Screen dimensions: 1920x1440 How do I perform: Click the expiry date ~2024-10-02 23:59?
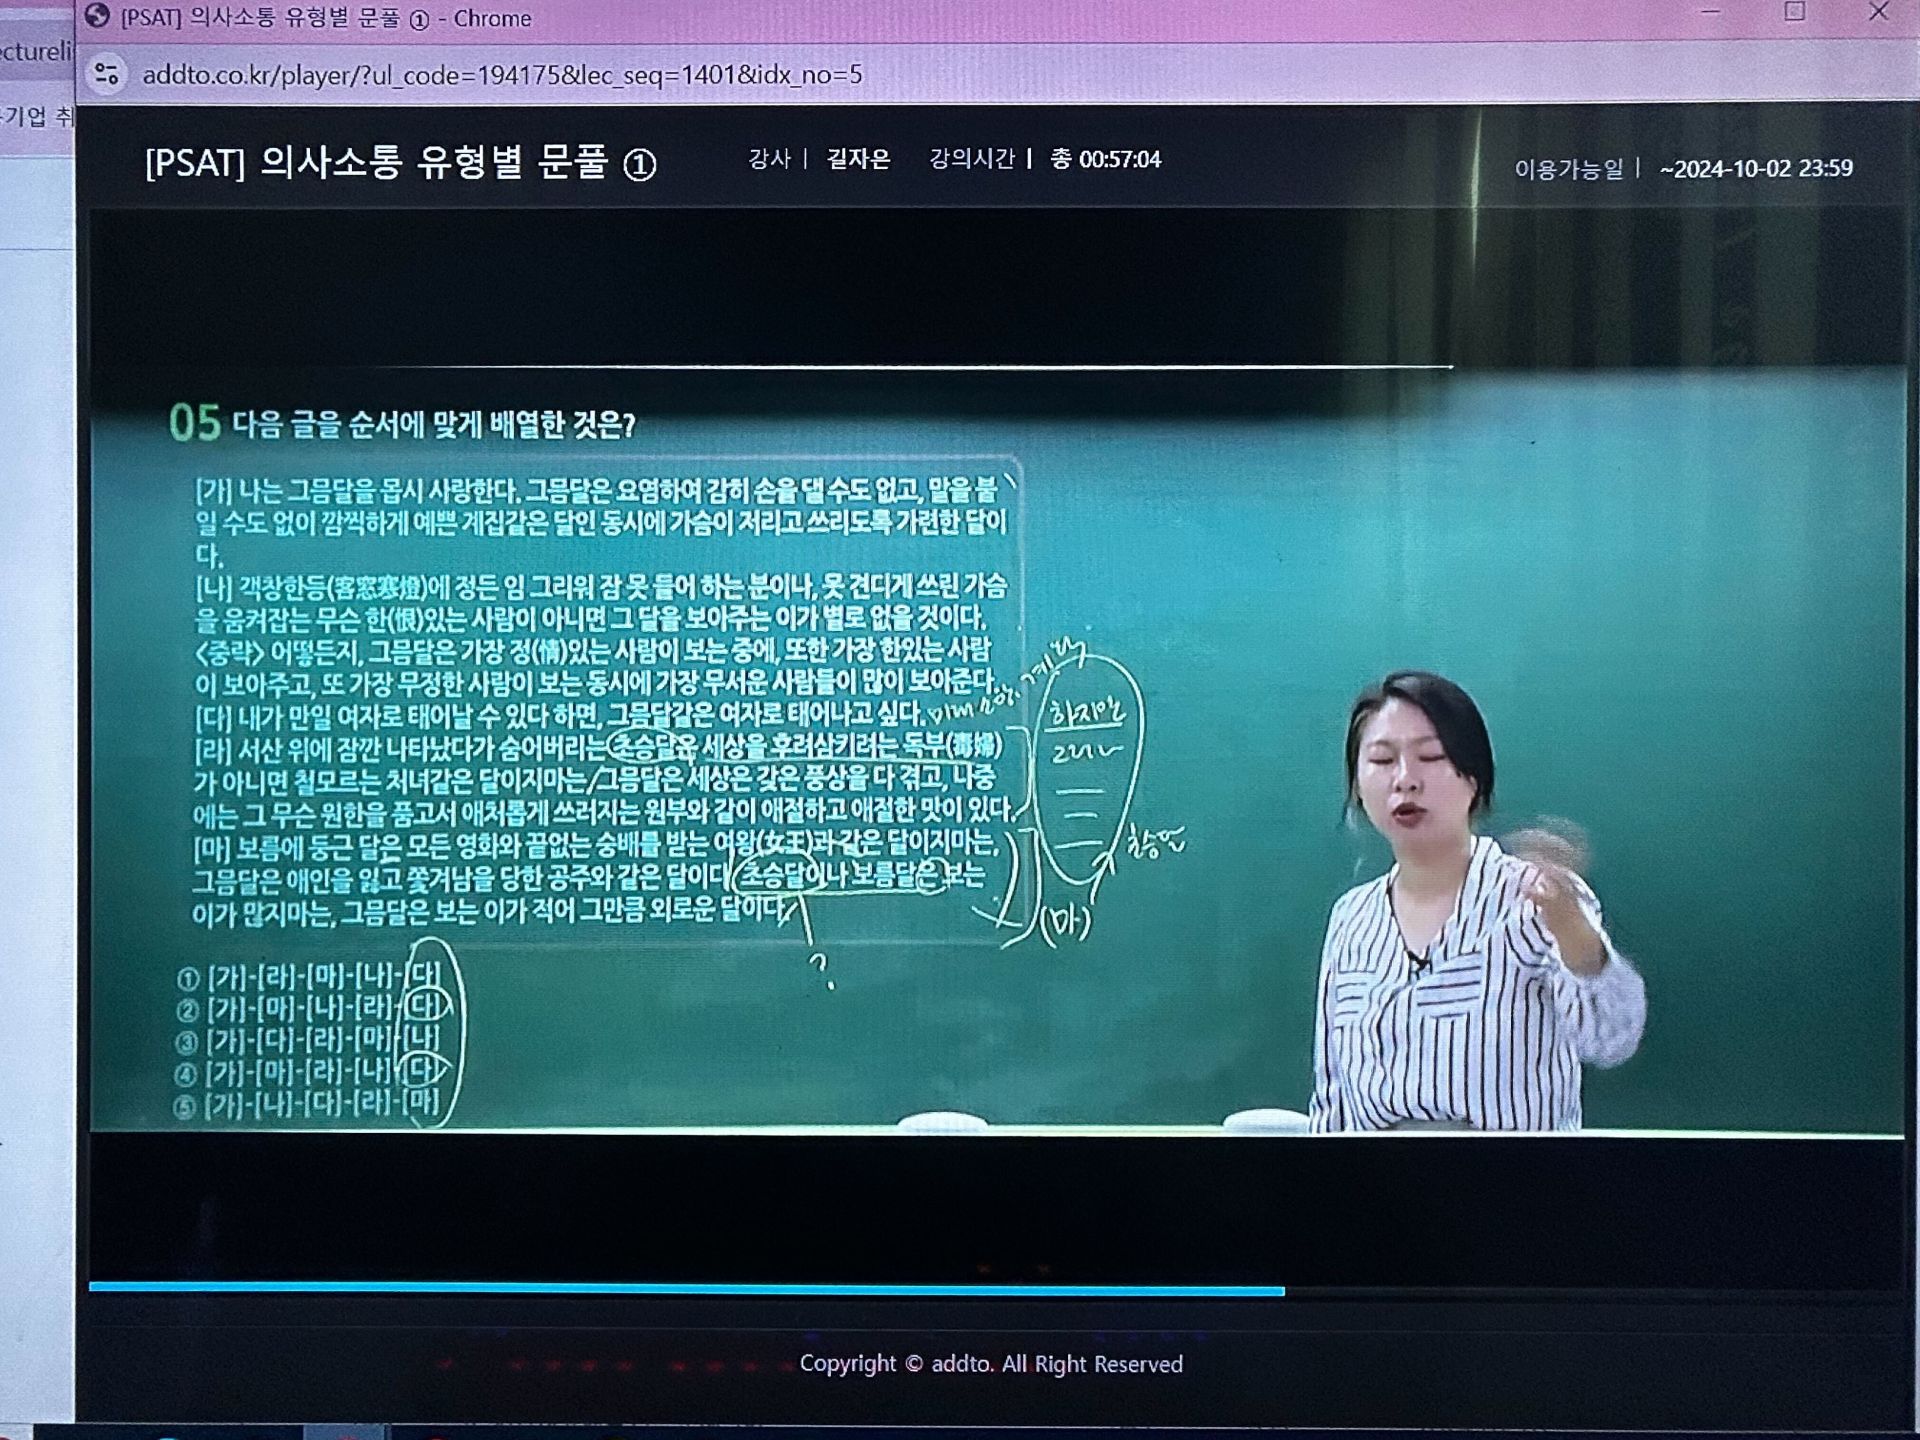(1755, 168)
